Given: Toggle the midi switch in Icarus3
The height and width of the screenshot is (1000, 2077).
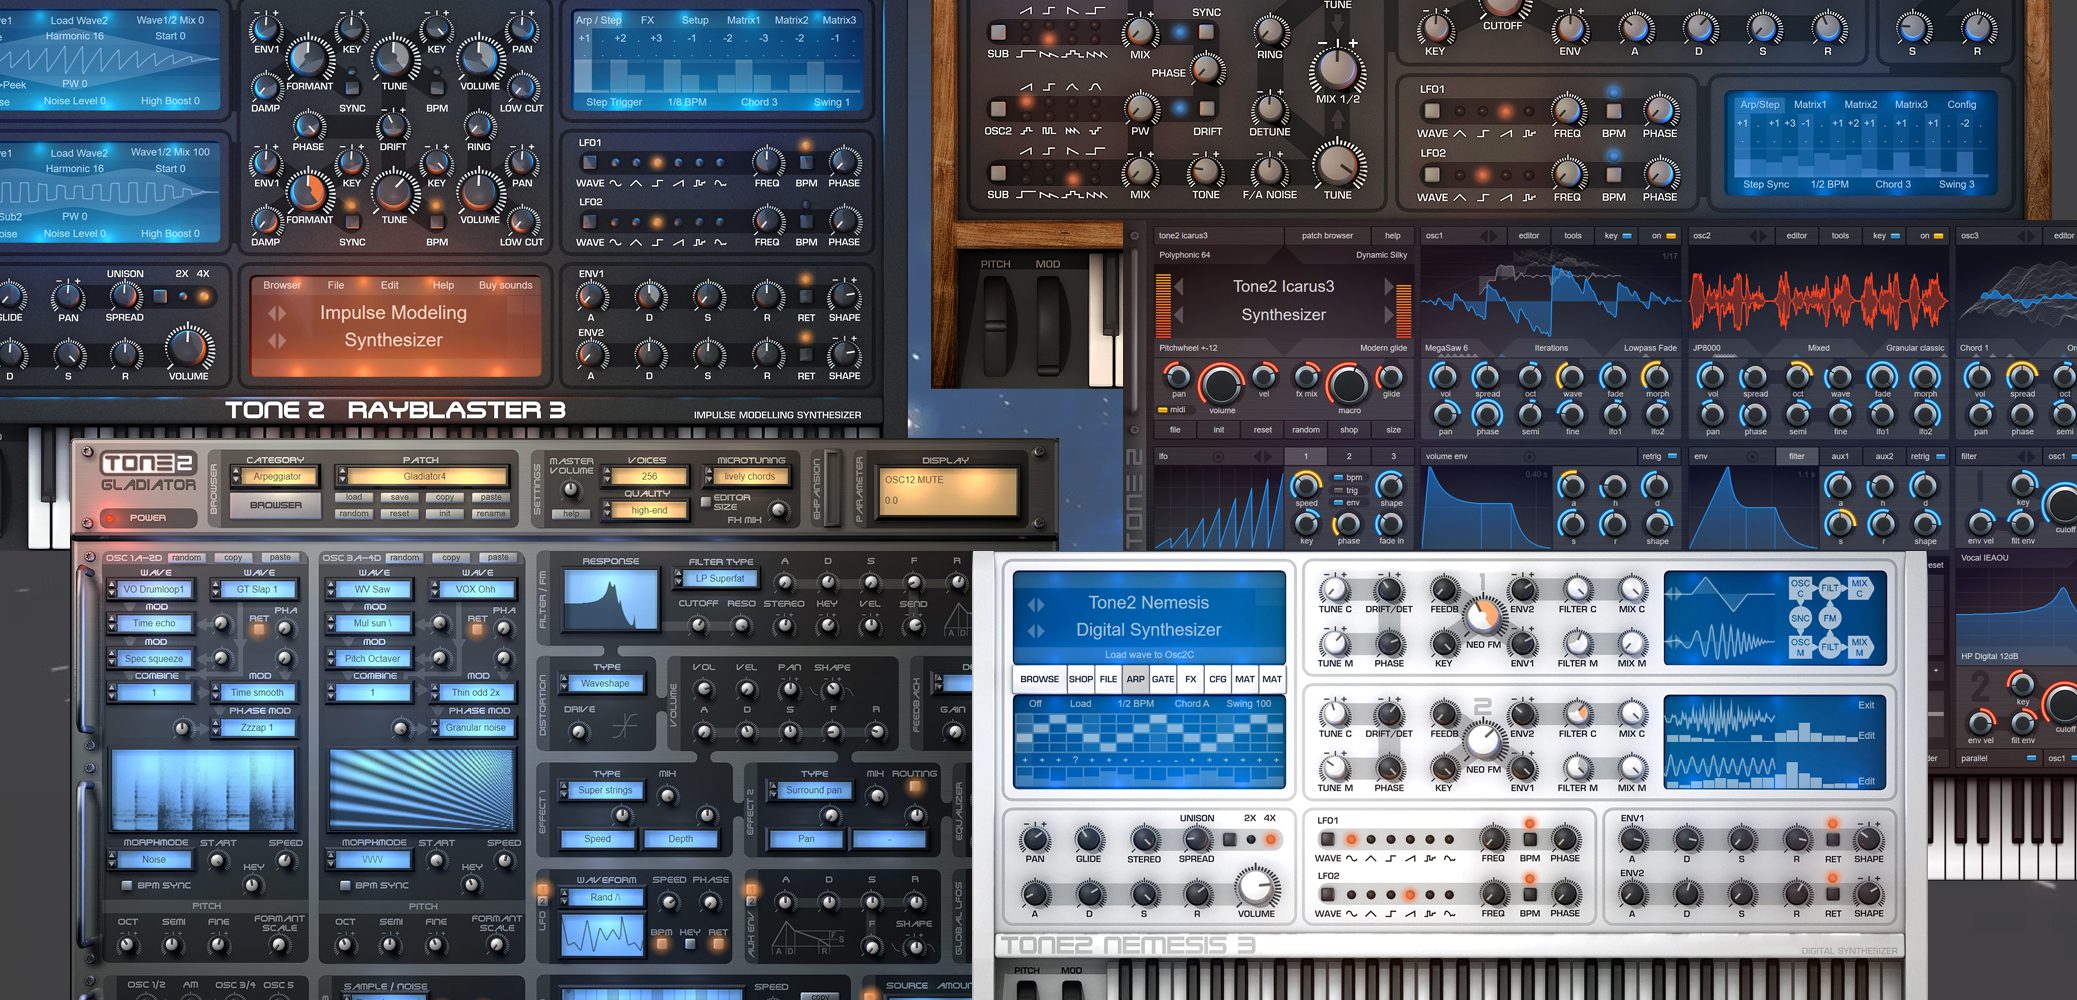Looking at the screenshot, I should (x=1163, y=410).
